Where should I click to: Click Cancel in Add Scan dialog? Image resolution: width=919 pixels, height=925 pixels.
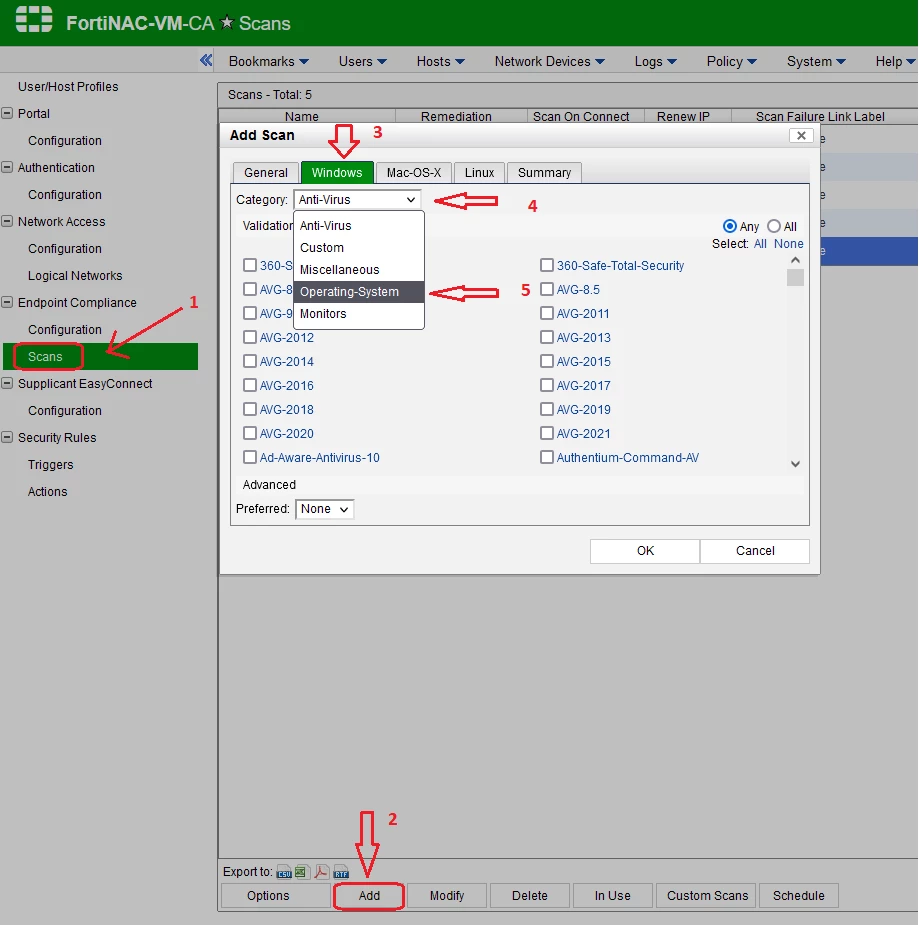(x=755, y=551)
